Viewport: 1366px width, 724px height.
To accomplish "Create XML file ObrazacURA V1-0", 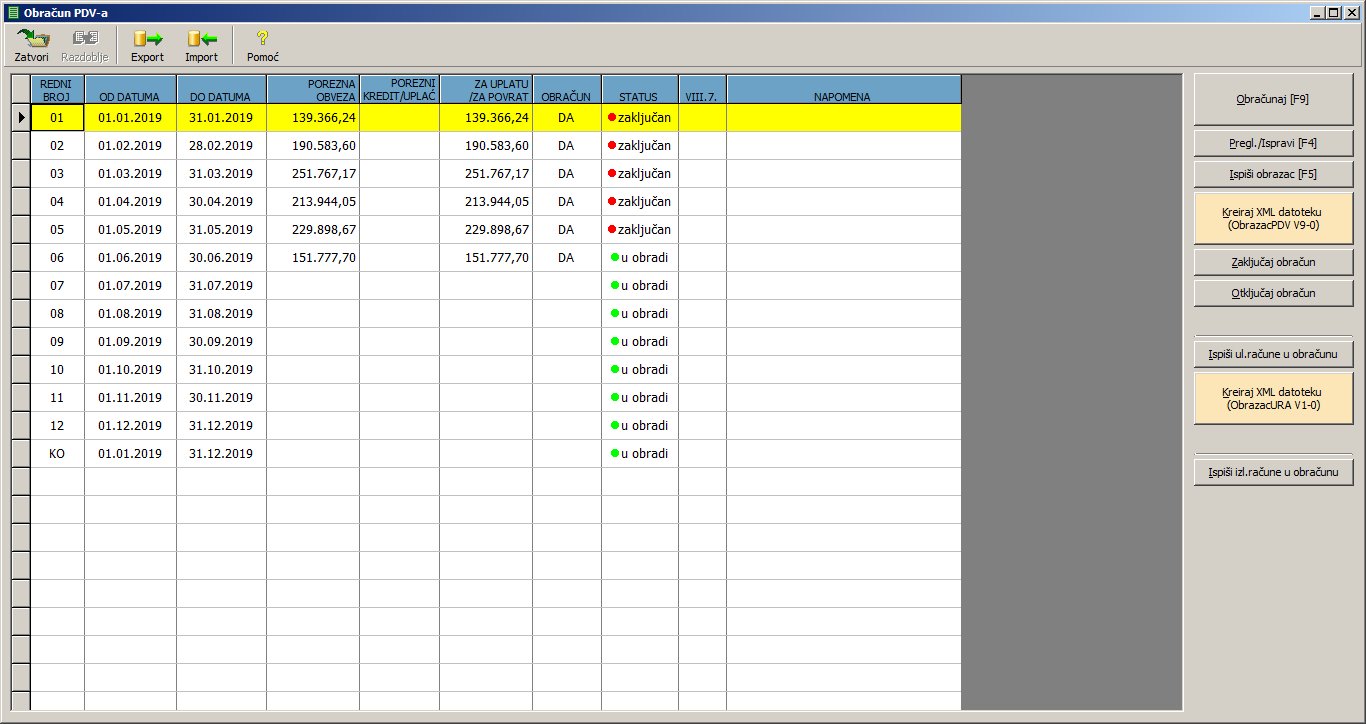I will (1273, 399).
